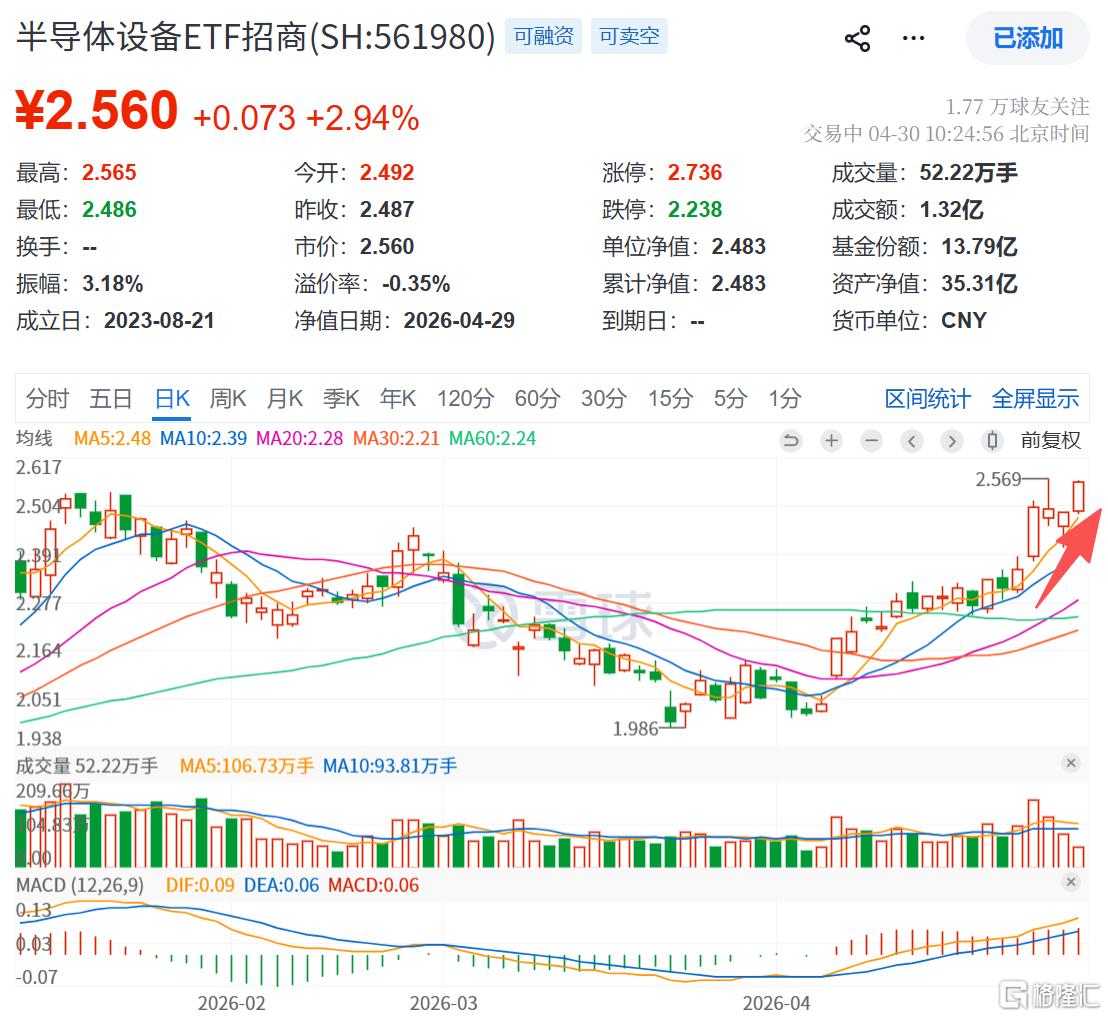Click the 成交量 value 52.22万手 in the stats
Viewport: 1108px width, 1018px height.
tap(968, 172)
